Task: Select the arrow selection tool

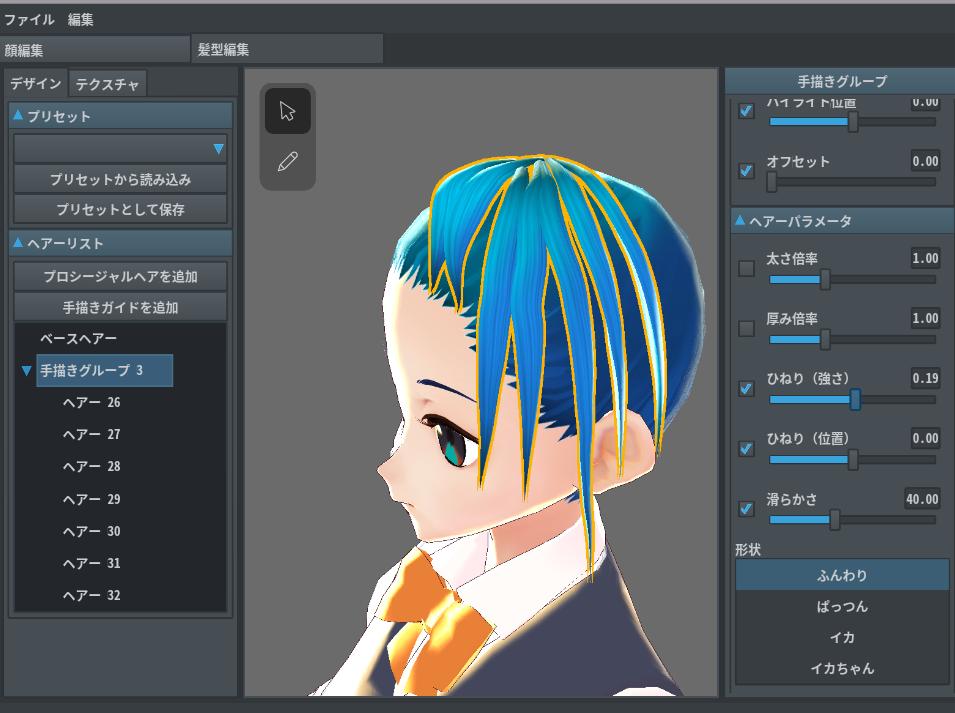Action: click(287, 111)
